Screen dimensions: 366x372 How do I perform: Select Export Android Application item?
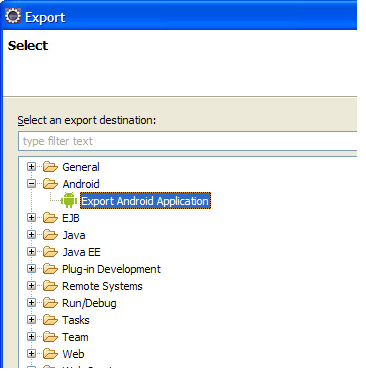coord(145,201)
